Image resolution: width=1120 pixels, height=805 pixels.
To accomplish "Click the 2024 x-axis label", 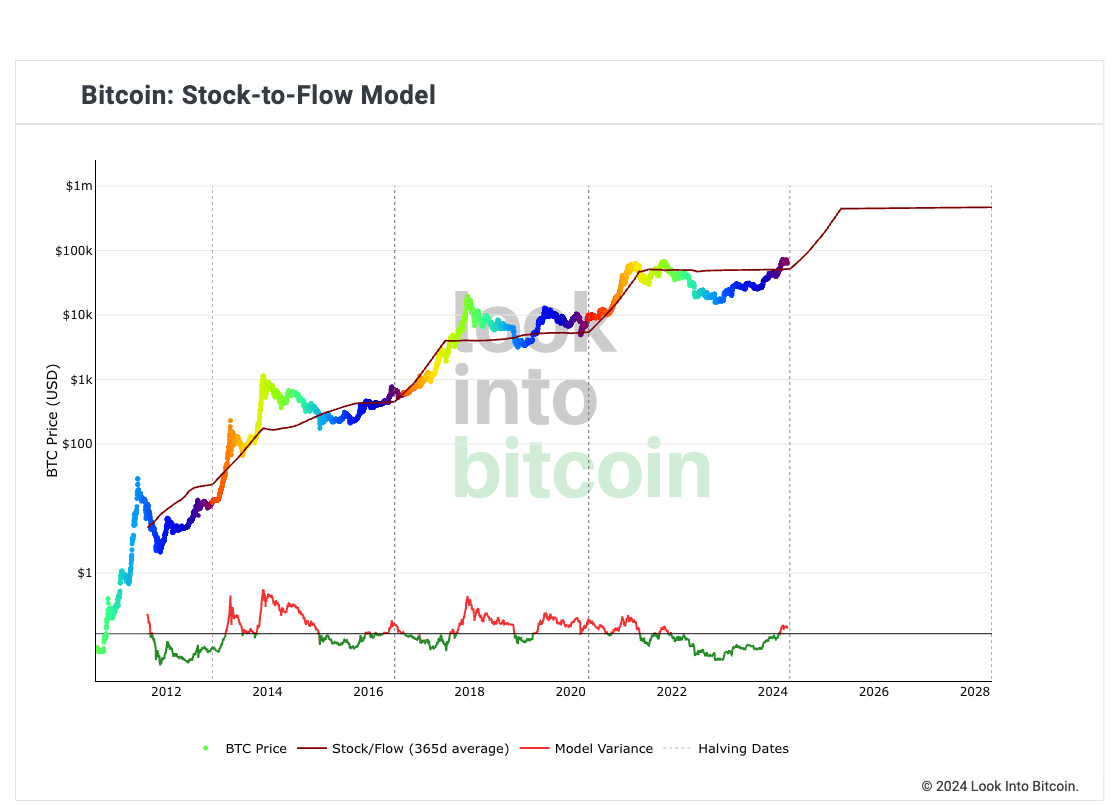I will click(773, 691).
